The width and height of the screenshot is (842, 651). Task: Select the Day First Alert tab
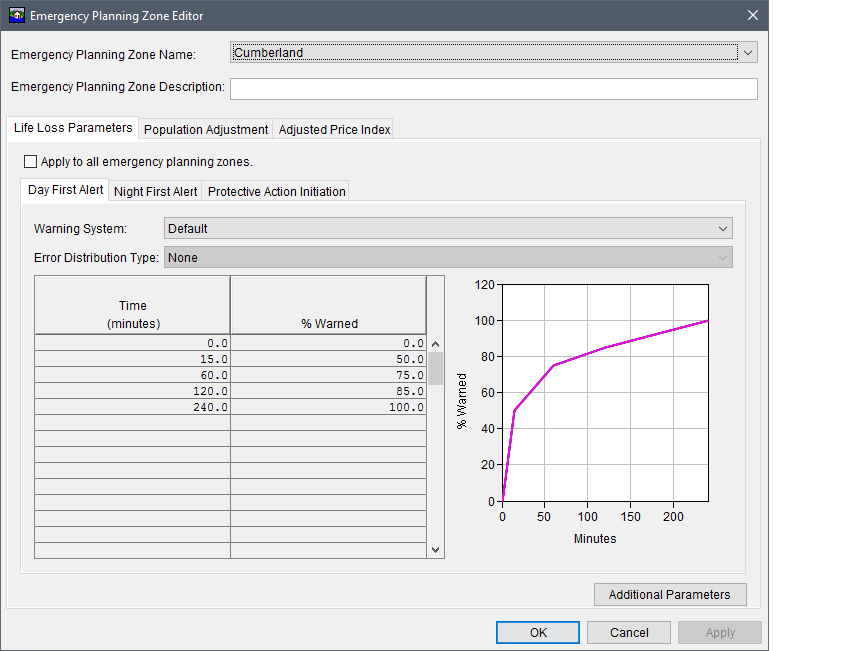point(65,190)
